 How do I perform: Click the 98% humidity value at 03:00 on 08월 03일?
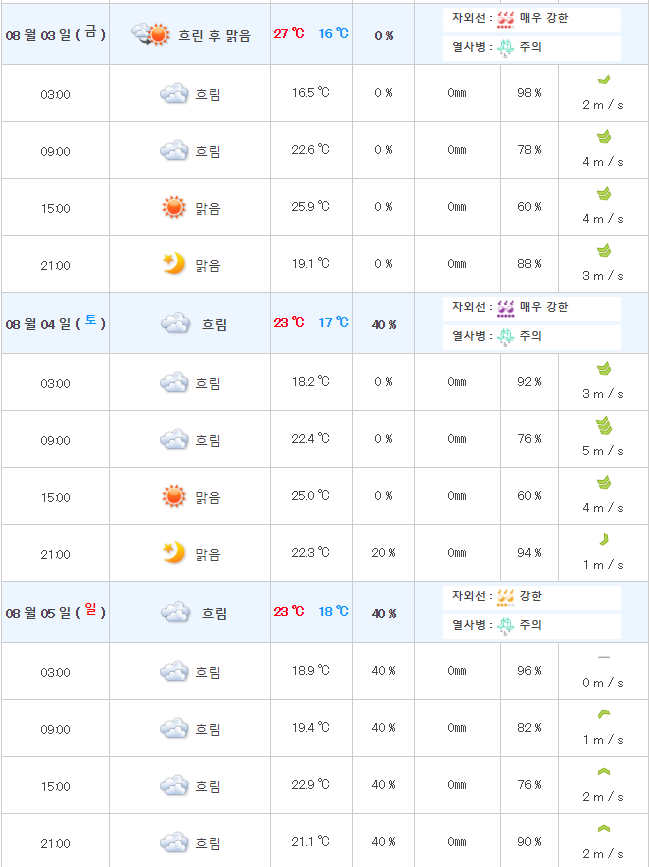coord(529,93)
